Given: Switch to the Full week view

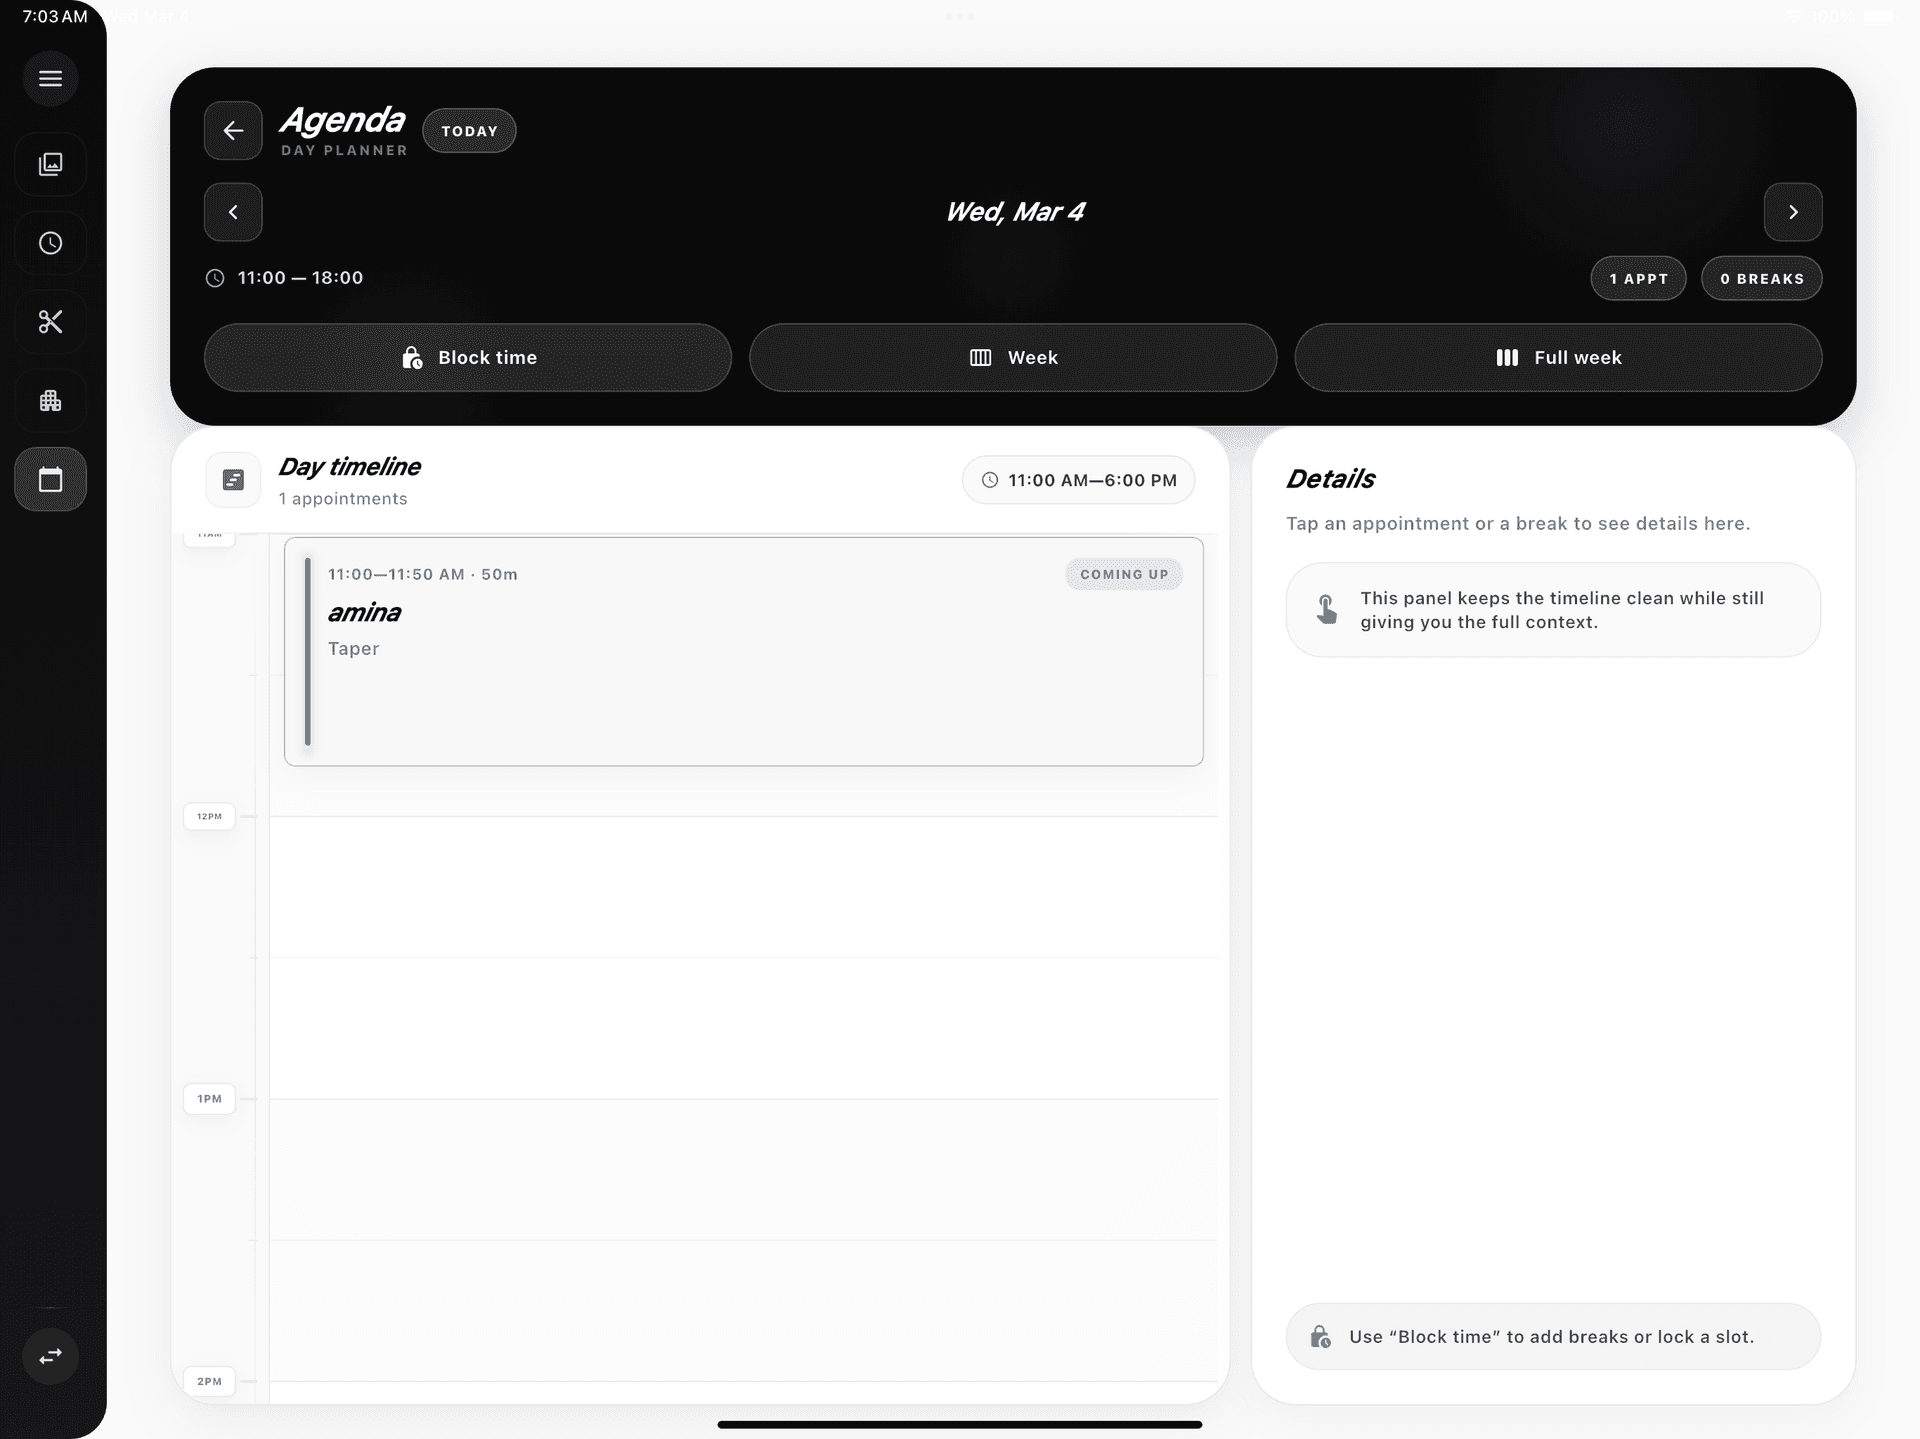Looking at the screenshot, I should point(1558,357).
